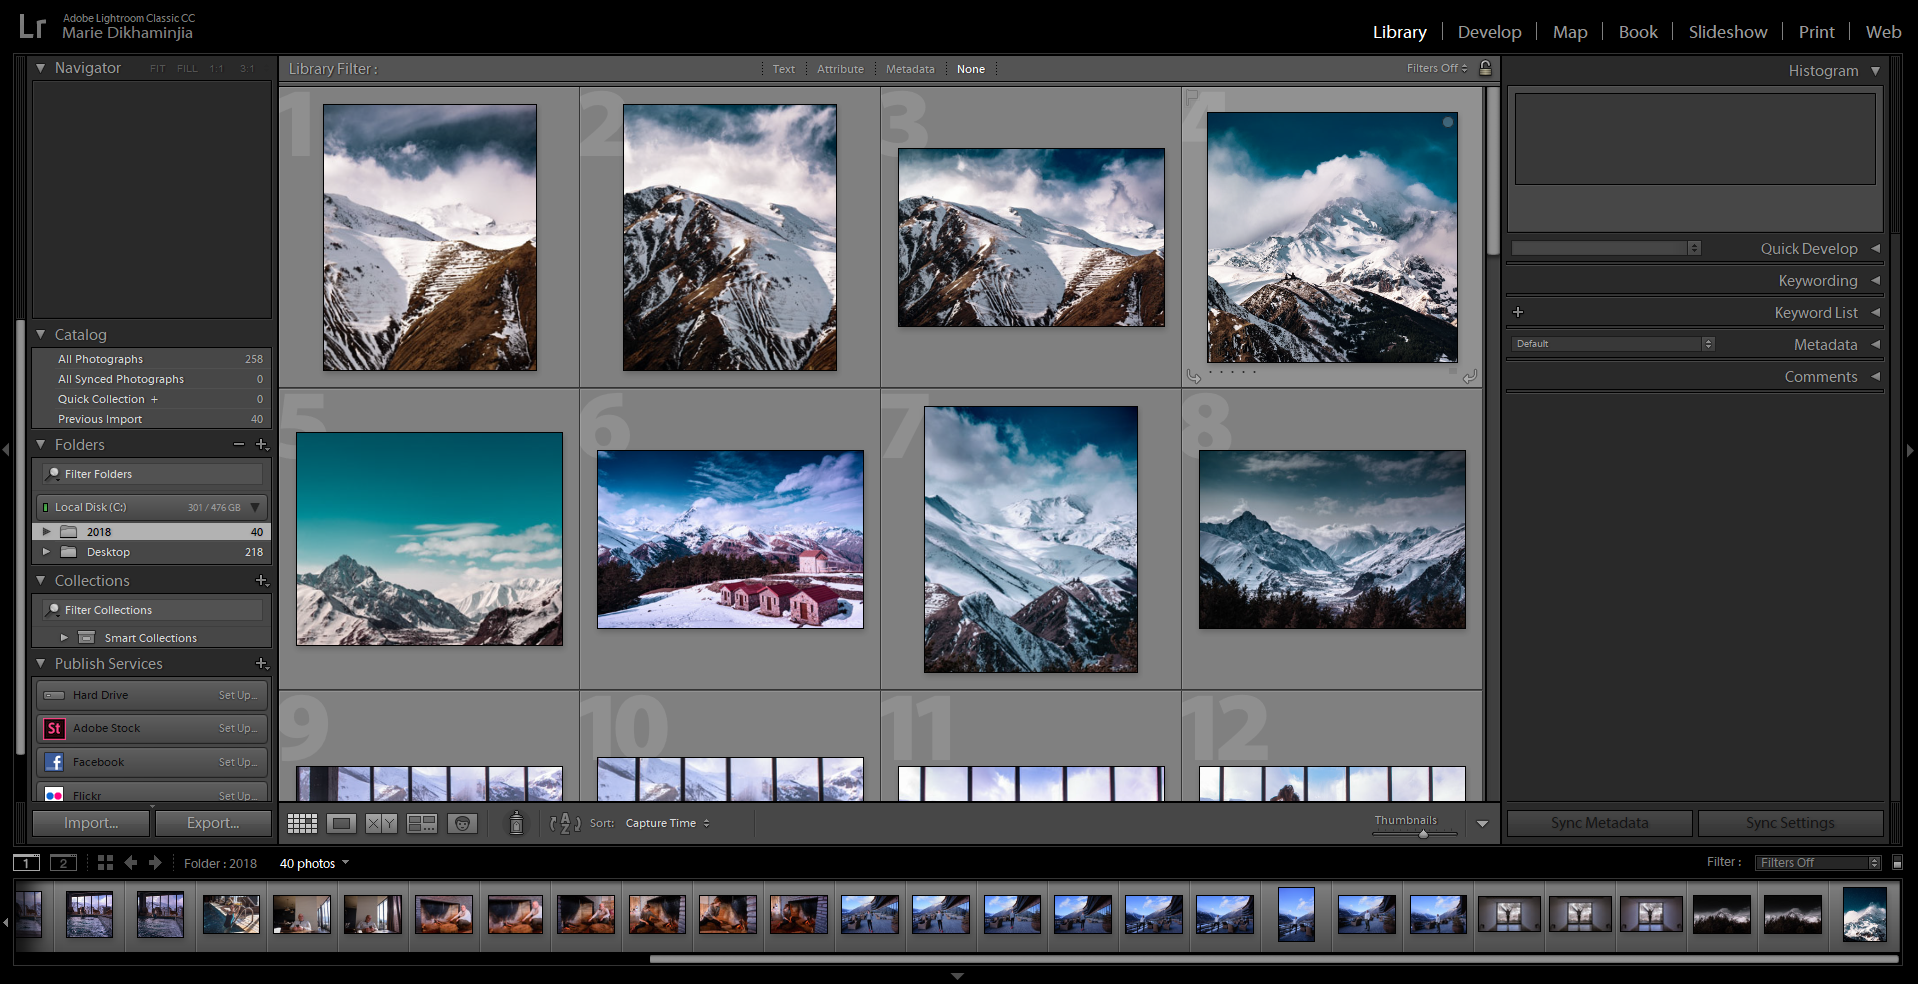Toggle the Library Filter lock

pyautogui.click(x=1486, y=68)
